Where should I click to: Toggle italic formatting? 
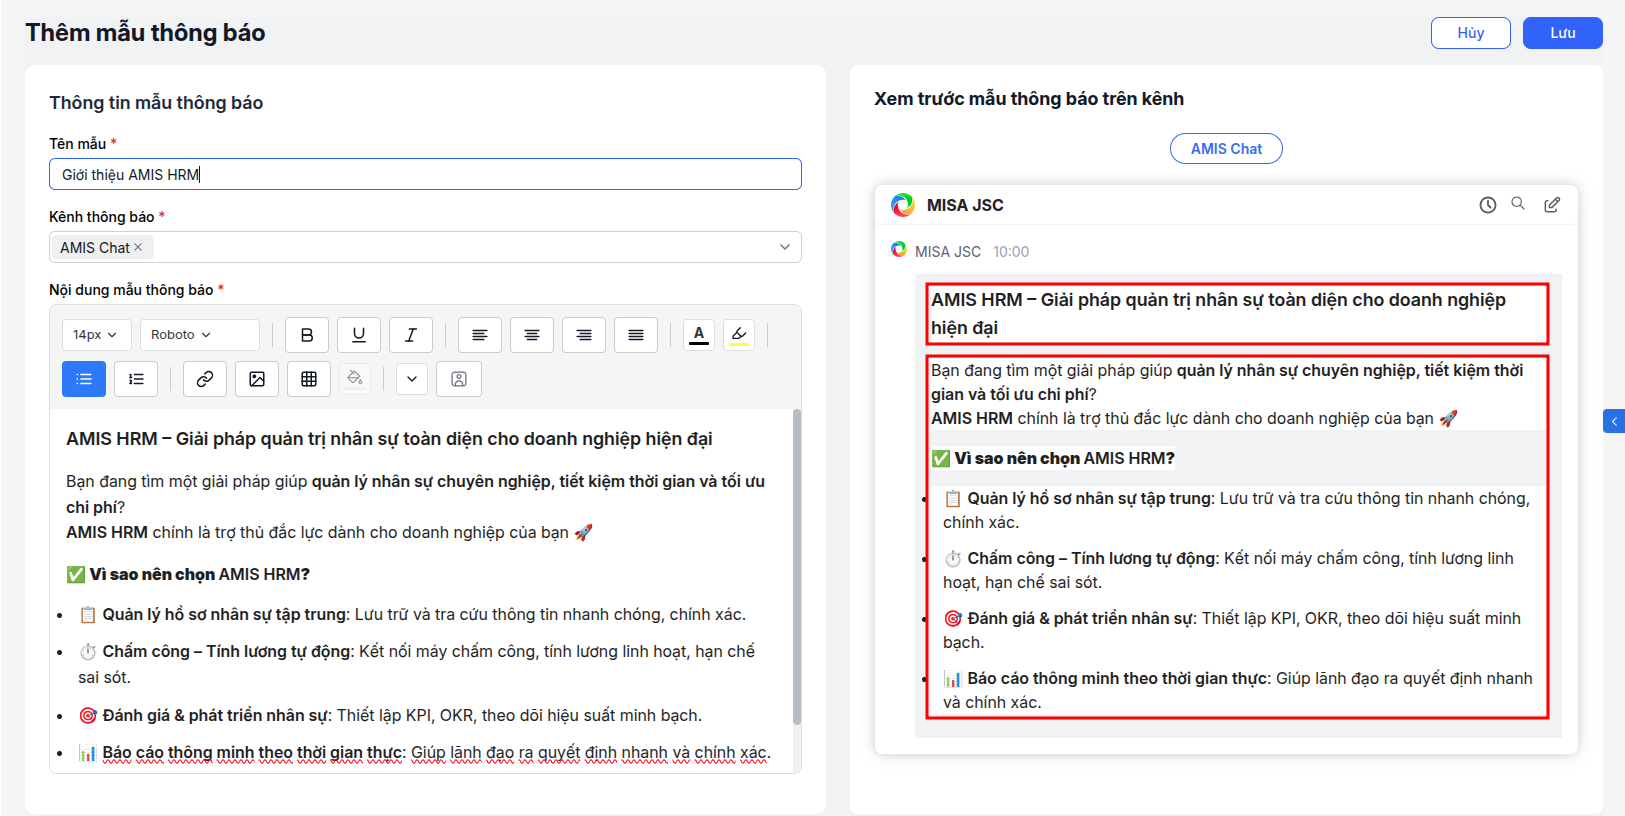click(411, 335)
